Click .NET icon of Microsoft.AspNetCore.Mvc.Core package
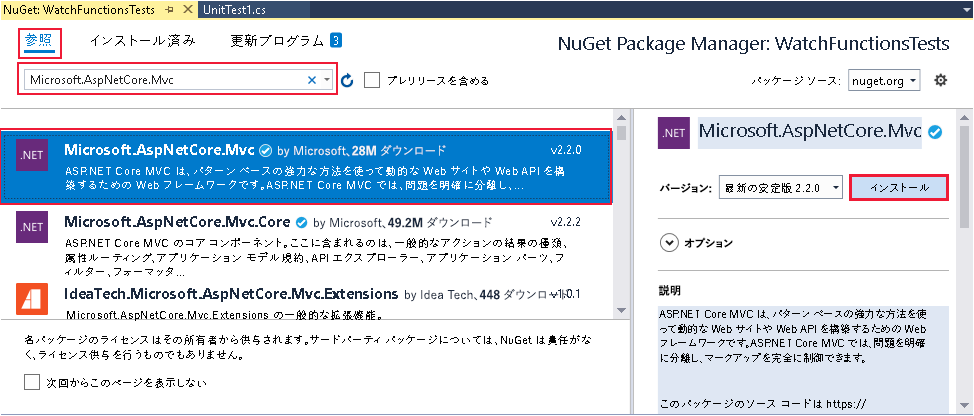This screenshot has height=416, width=974. coord(32,226)
